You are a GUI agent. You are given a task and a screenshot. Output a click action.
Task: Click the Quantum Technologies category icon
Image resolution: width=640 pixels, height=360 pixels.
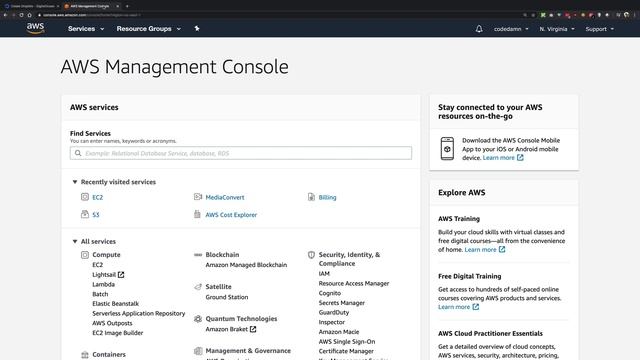click(198, 319)
